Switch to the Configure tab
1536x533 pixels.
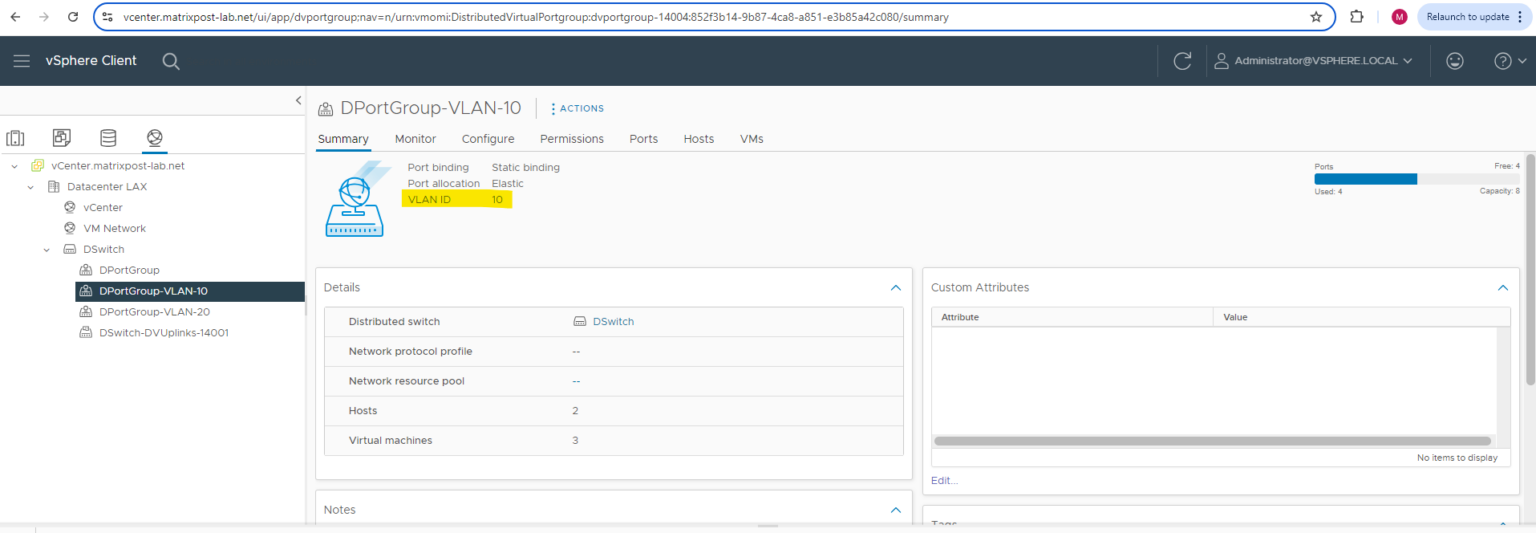coord(488,139)
